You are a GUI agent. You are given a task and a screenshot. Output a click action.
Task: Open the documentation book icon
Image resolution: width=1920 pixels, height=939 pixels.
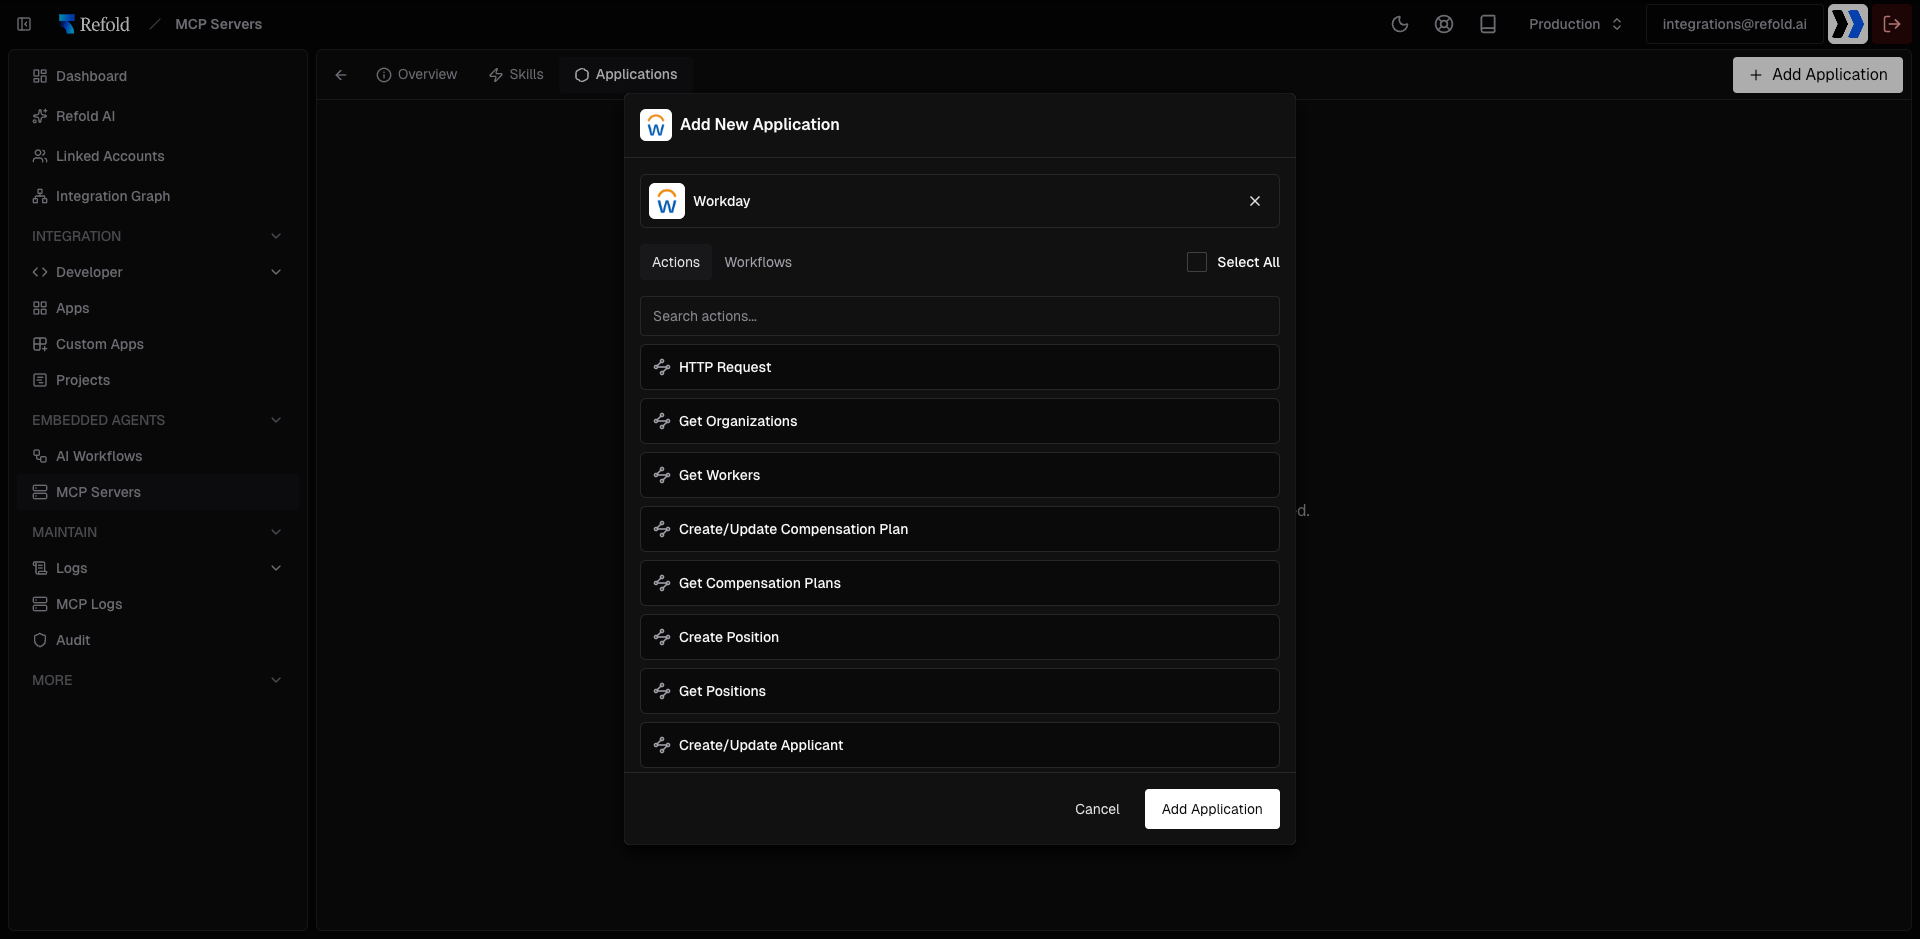[1488, 24]
